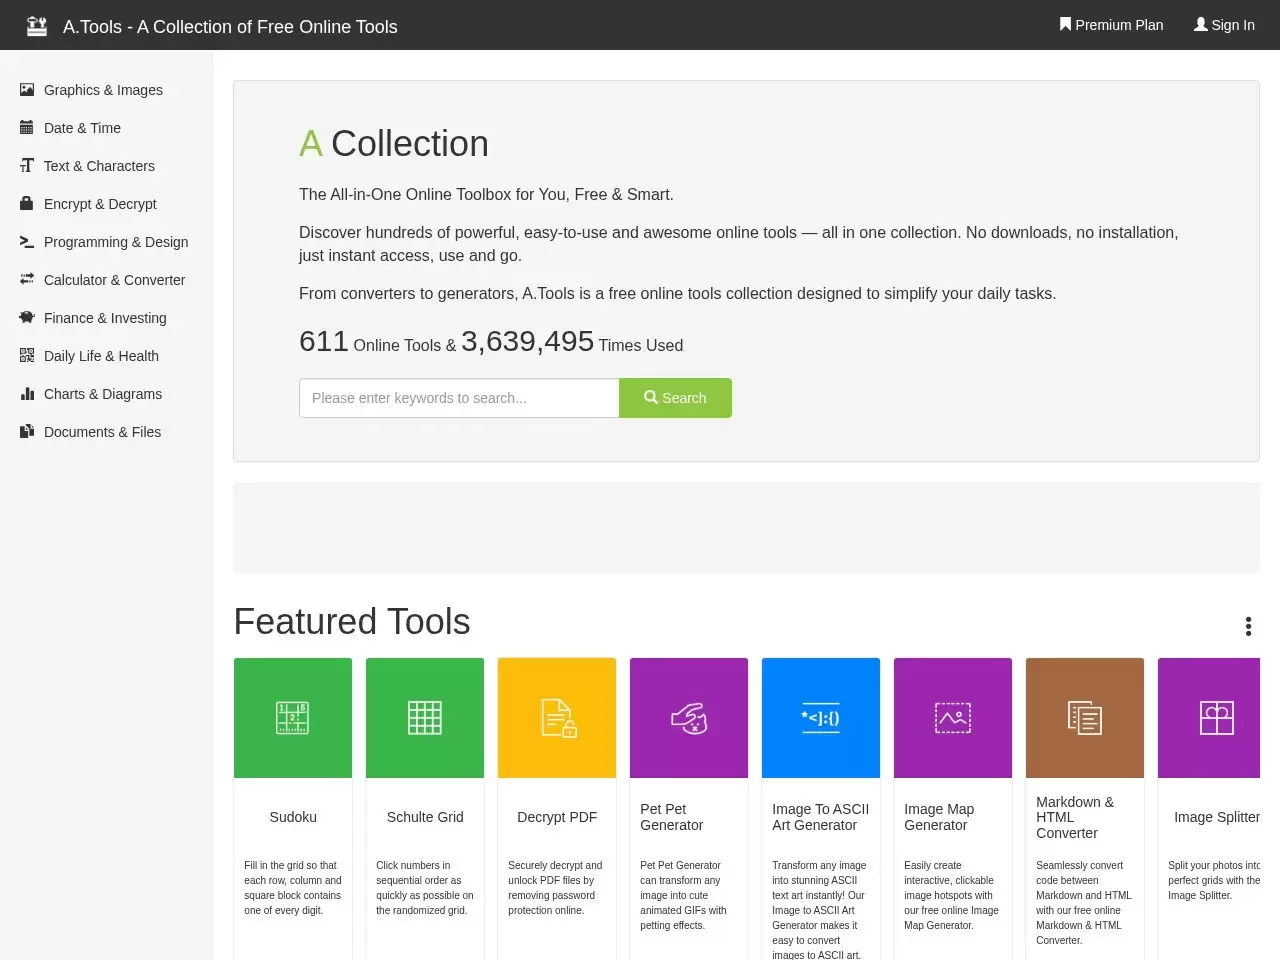Viewport: 1280px width, 960px height.
Task: Click the Image Splitter title
Action: (x=1217, y=817)
